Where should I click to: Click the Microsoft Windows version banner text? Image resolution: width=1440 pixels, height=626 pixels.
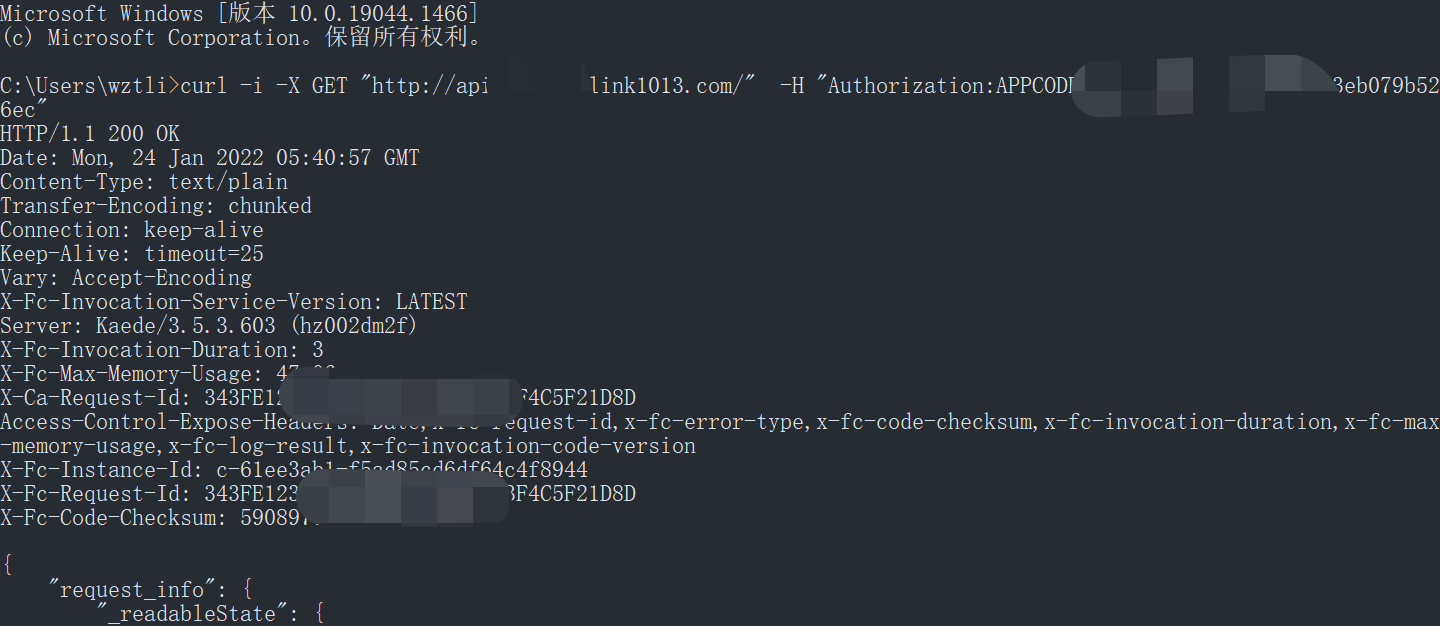239,14
